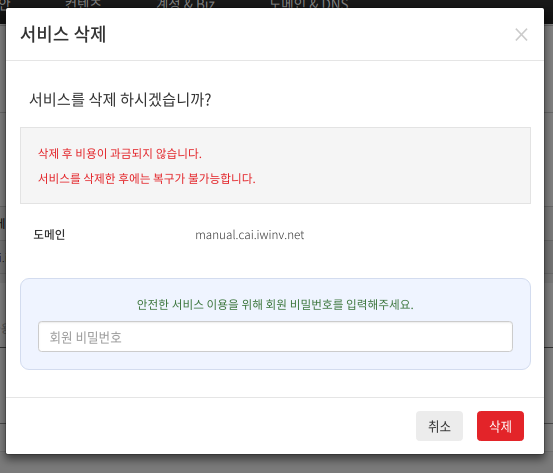
Task: Open the 컨텐츠 menu in top bar
Action: click(x=83, y=4)
